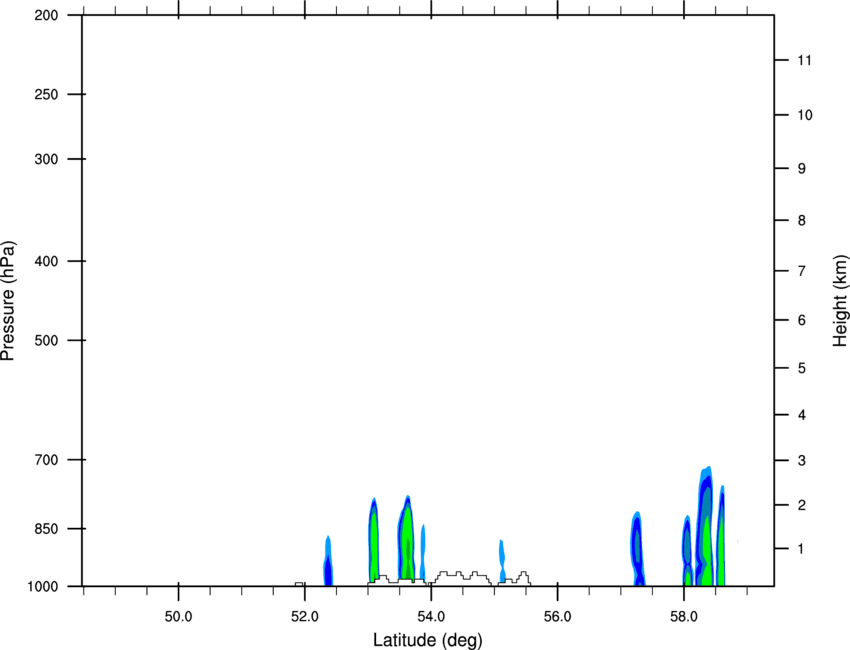The width and height of the screenshot is (850, 650).
Task: Click the 54.0 latitude label
Action: click(x=431, y=617)
